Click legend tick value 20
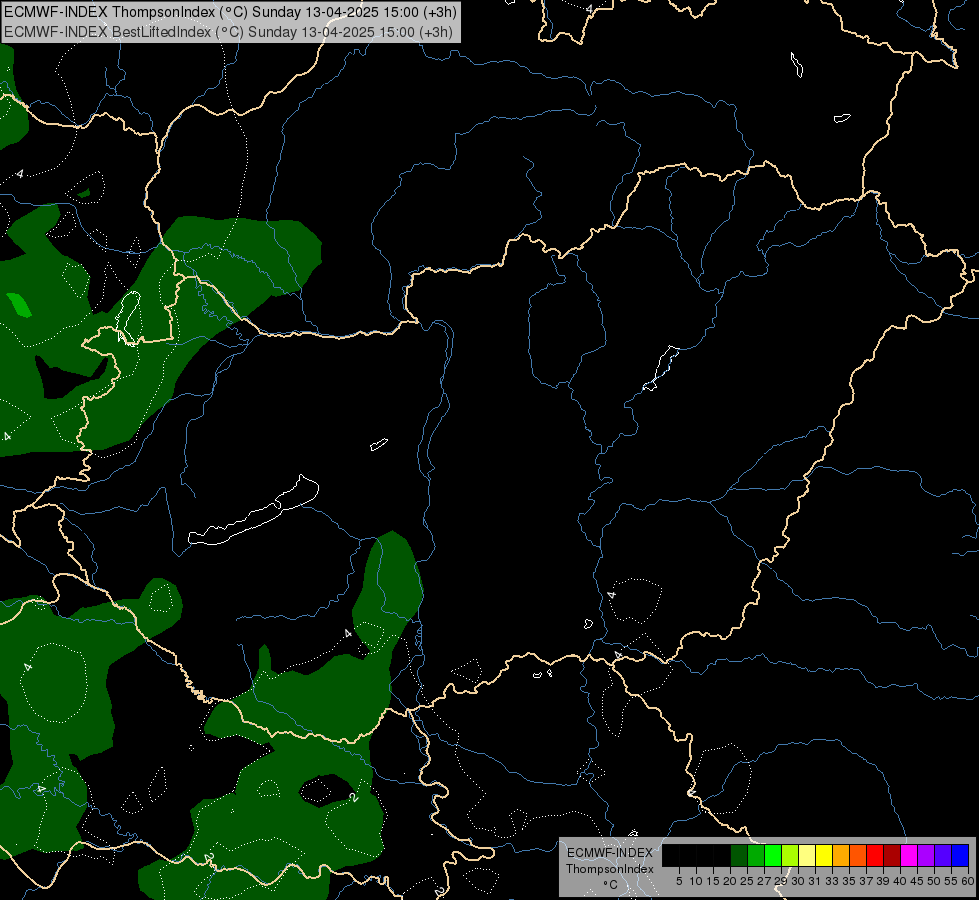Viewport: 979px width, 900px height. tap(730, 881)
